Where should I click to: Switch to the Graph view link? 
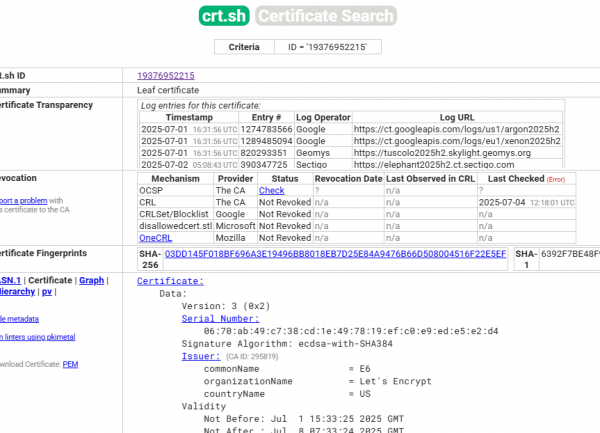pos(91,280)
